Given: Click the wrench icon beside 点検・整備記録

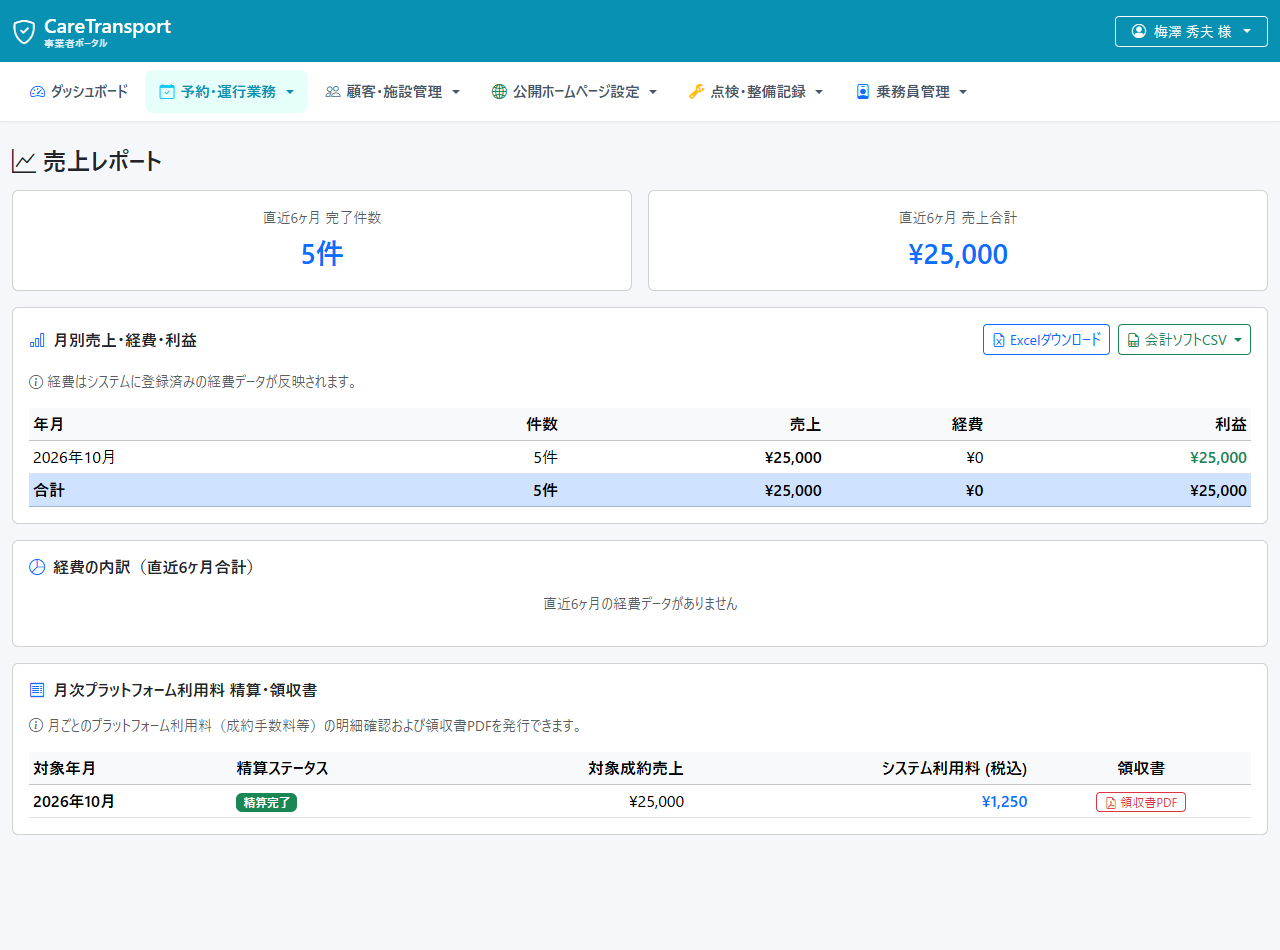Looking at the screenshot, I should point(697,92).
